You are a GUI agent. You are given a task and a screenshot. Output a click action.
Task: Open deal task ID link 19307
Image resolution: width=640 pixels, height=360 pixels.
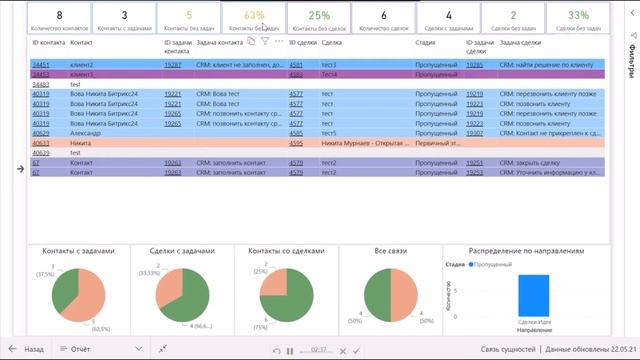475,133
